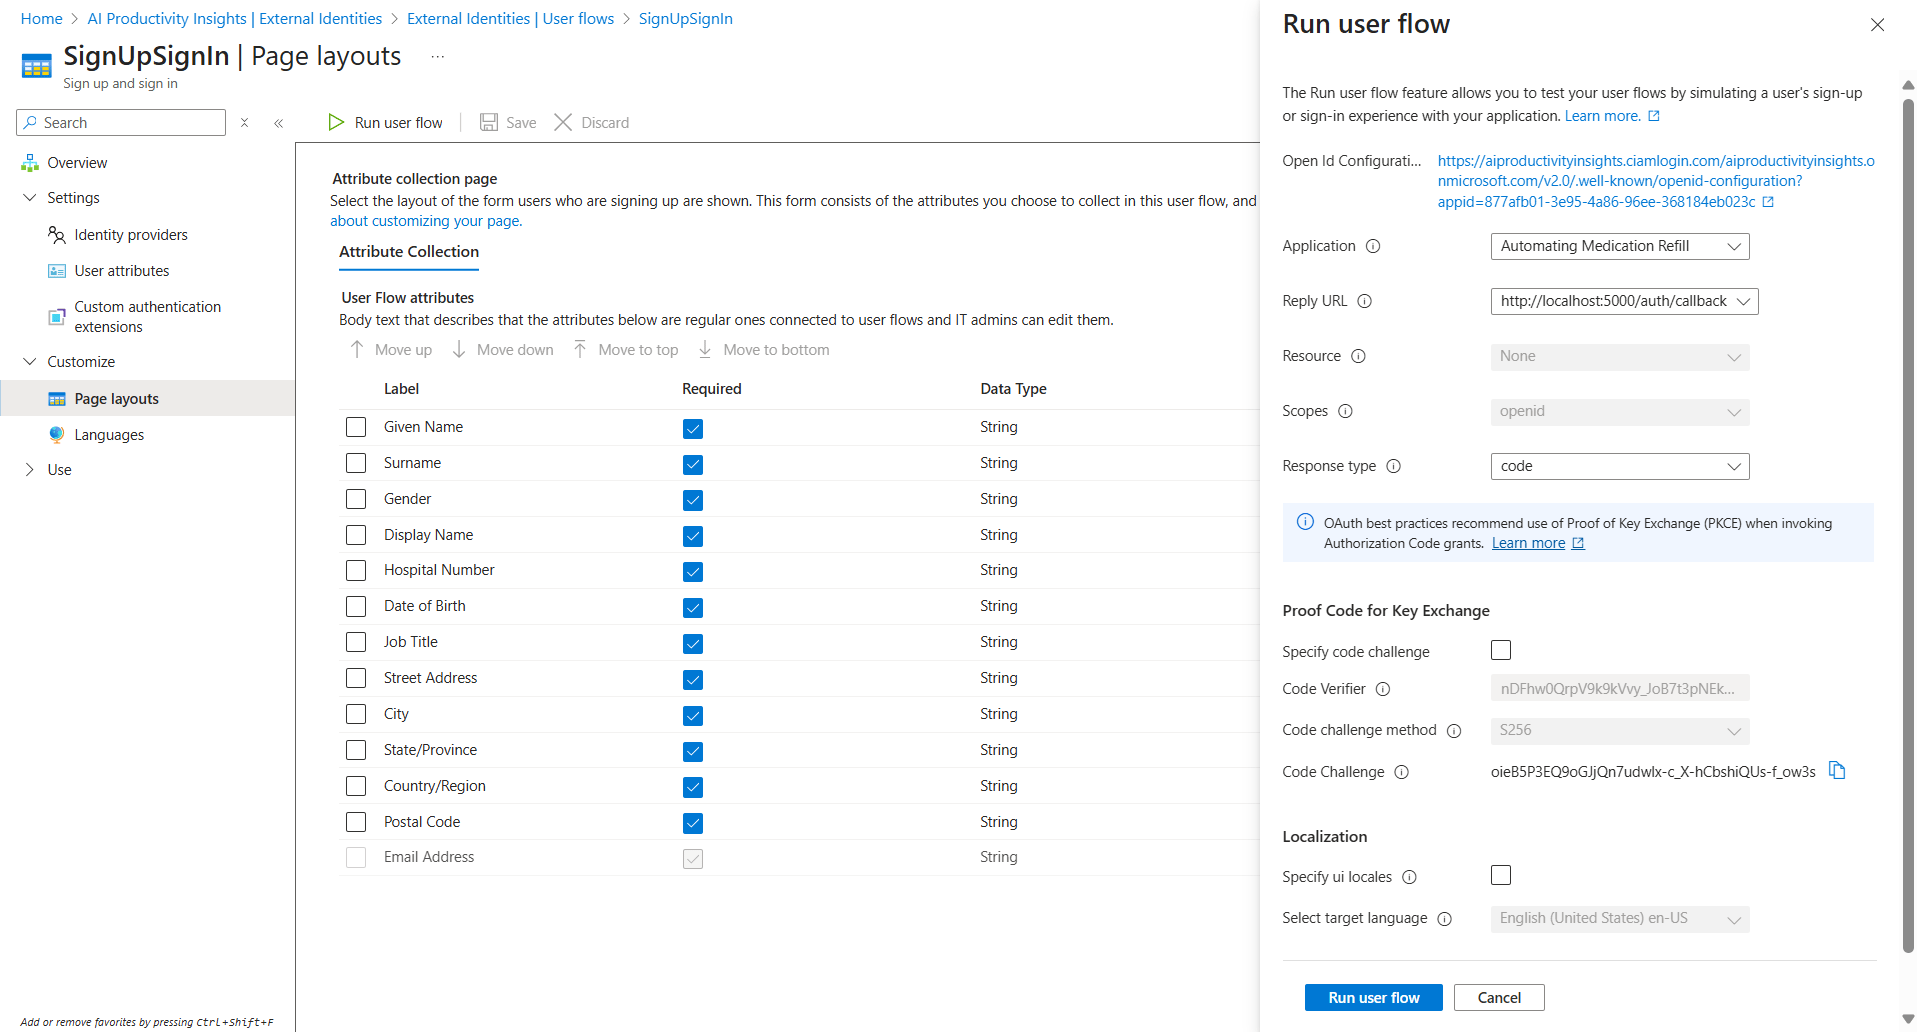Click the blue Run user flow button
The height and width of the screenshot is (1032, 1917).
click(1373, 997)
